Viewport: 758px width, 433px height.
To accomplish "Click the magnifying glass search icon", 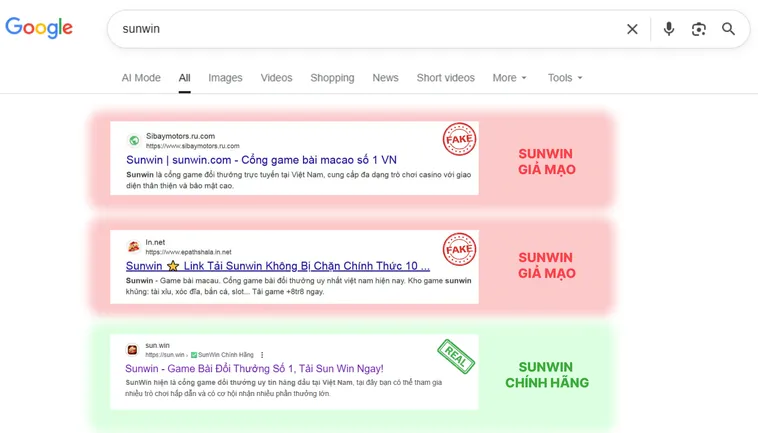I will [728, 29].
